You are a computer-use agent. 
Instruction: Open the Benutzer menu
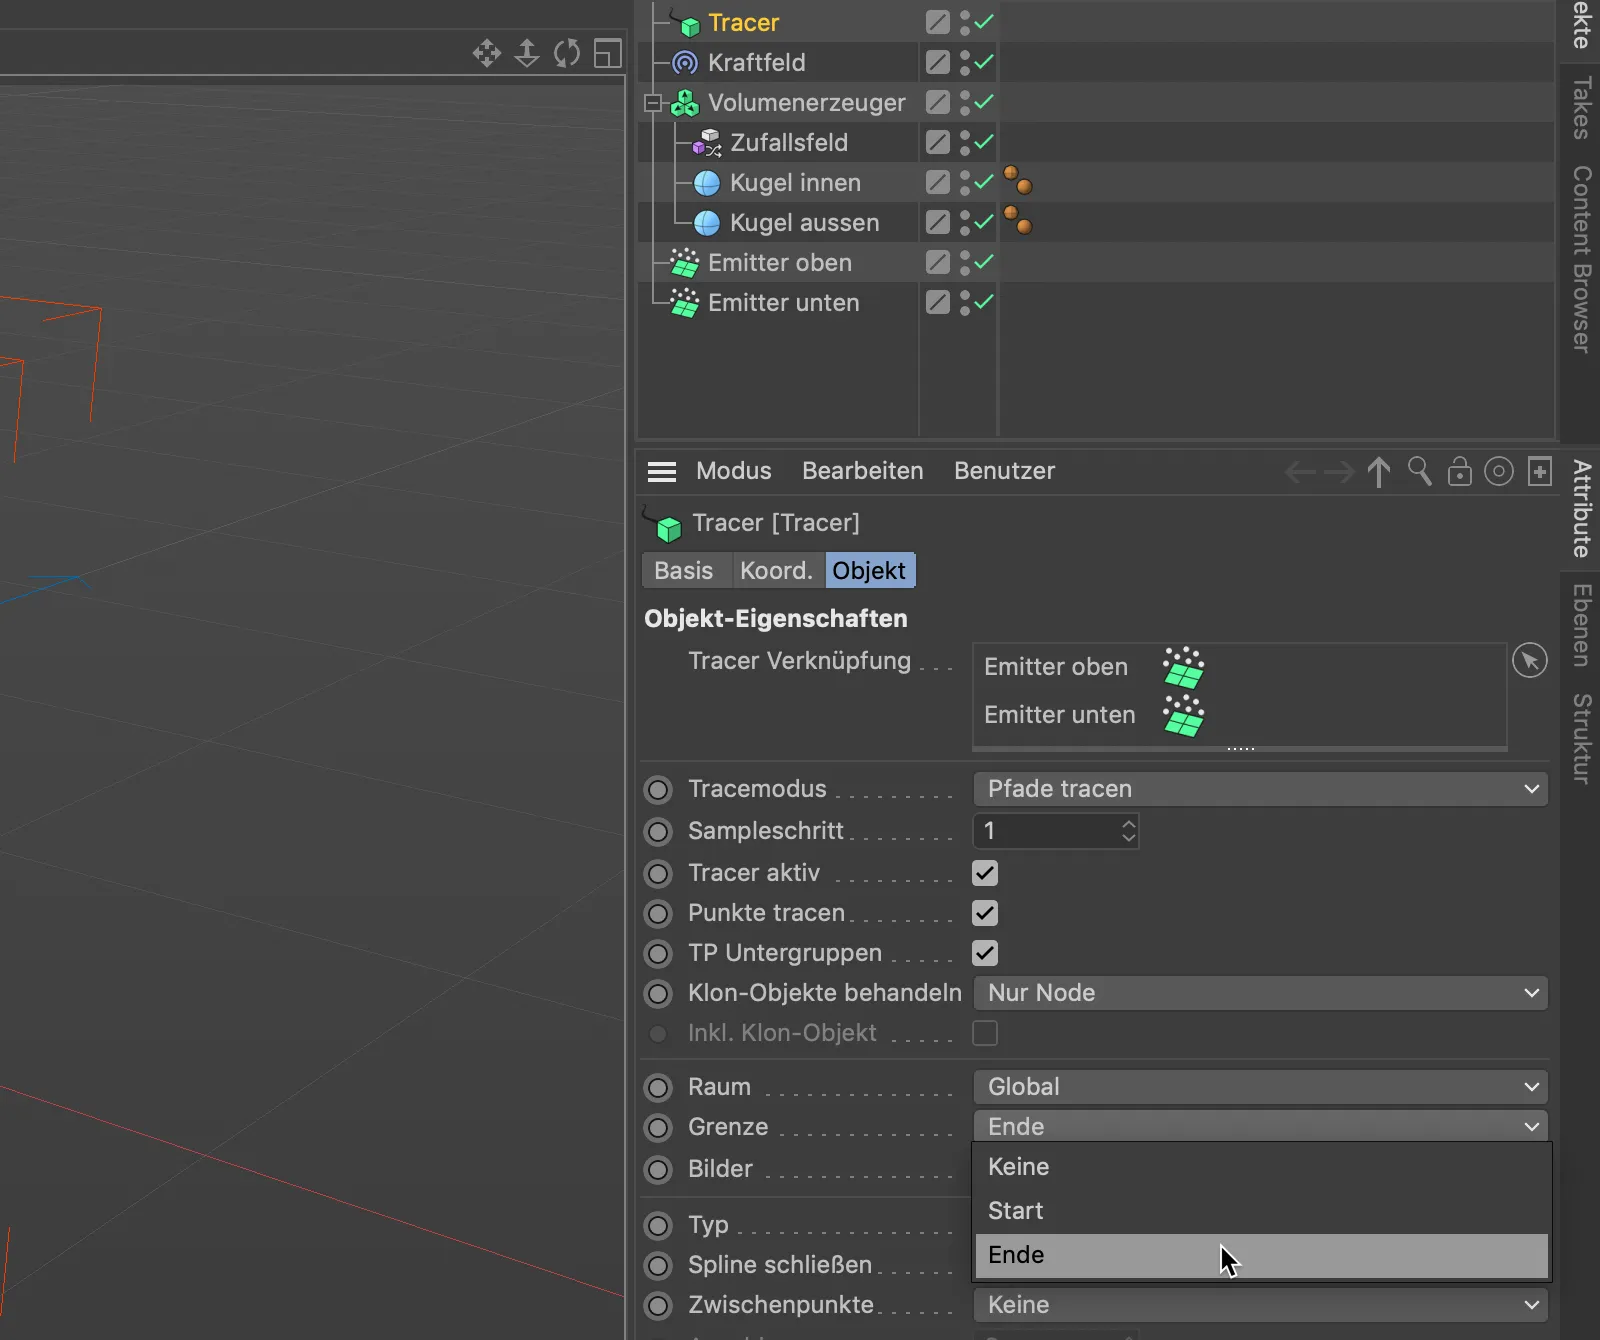pos(1005,471)
